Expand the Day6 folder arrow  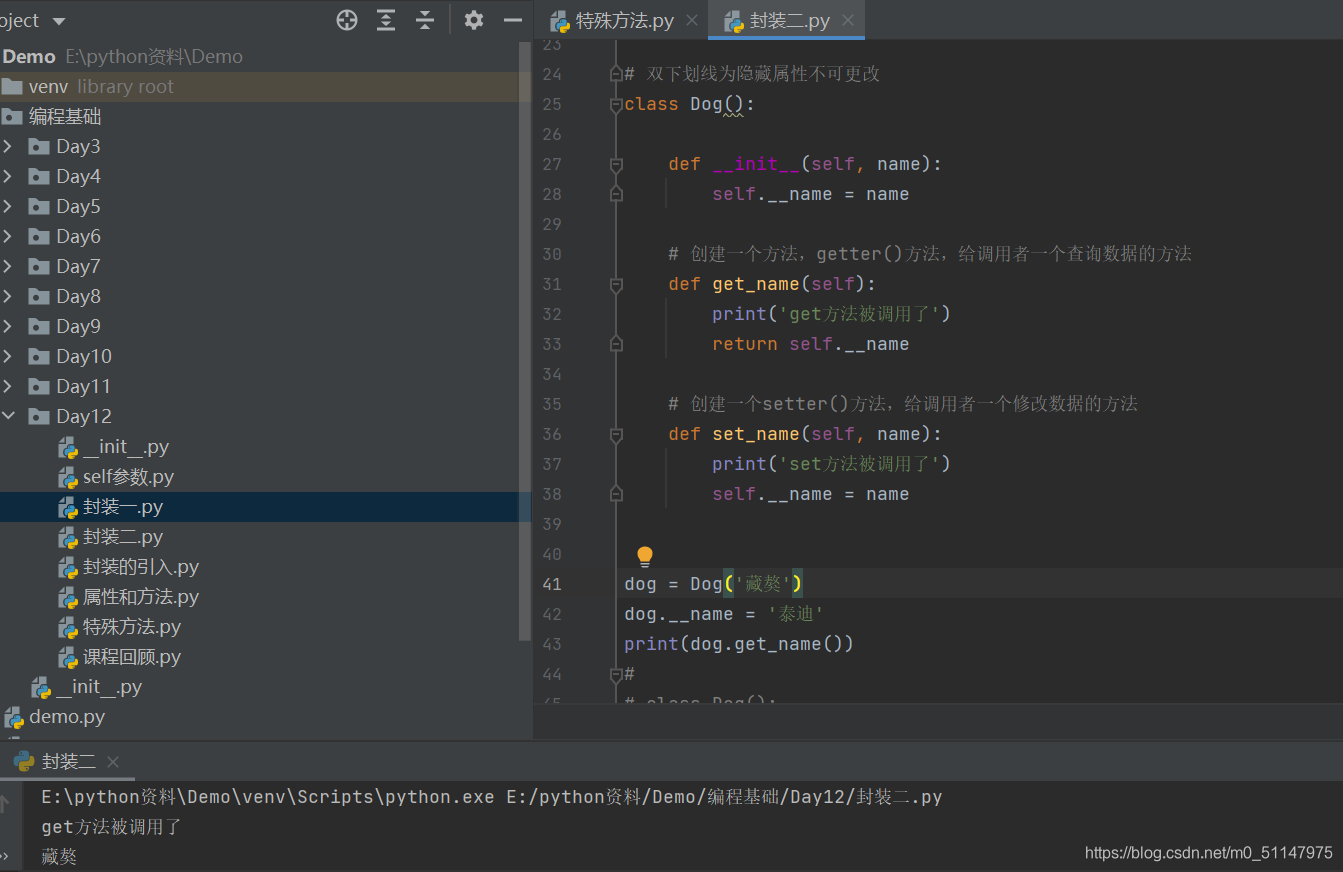pyautogui.click(x=8, y=237)
